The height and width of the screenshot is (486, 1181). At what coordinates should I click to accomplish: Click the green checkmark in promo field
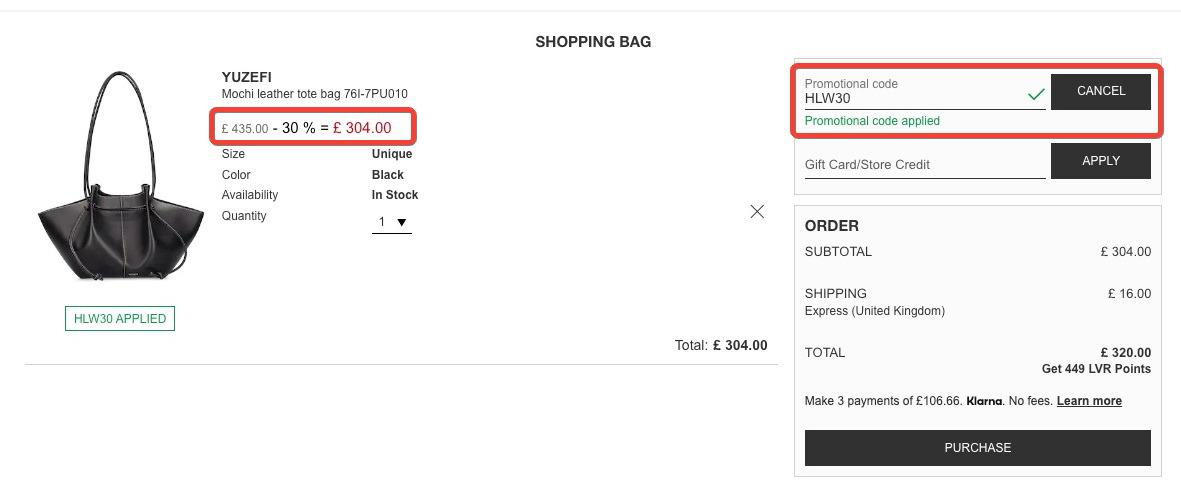coord(1036,95)
